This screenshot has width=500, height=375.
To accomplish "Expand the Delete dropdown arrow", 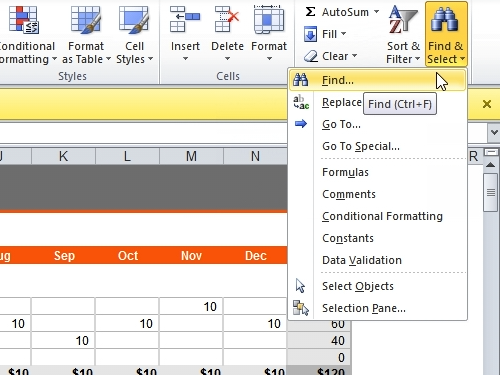I will tap(227, 59).
